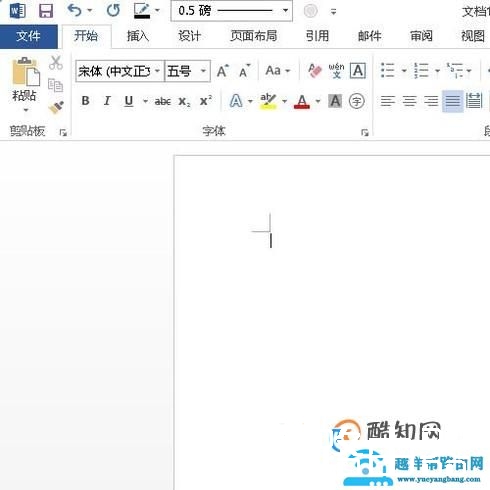Click the Word application icon
Screen dimensions: 490x490
17,11
